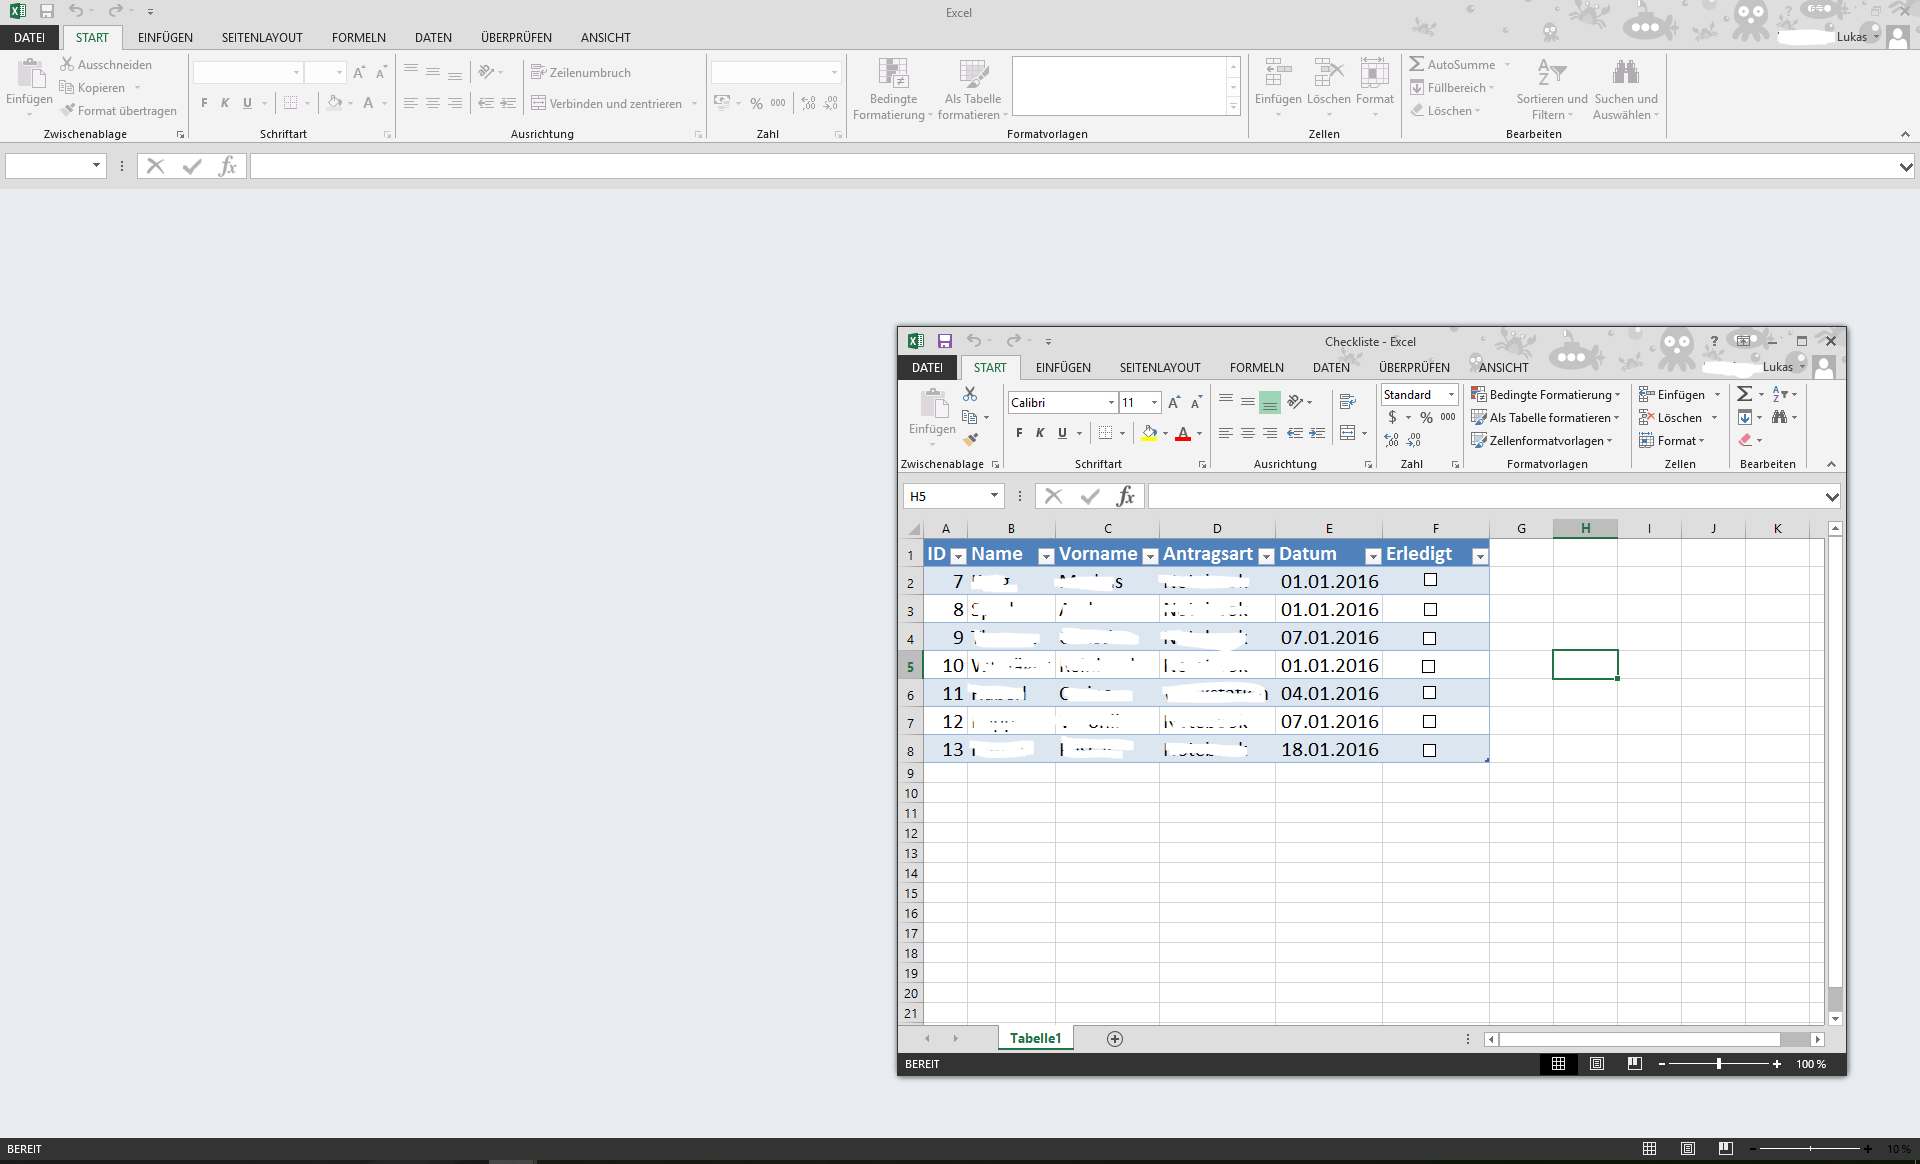This screenshot has width=1920, height=1164.
Task: Expand the Calibri font name dropdown
Action: pyautogui.click(x=1111, y=402)
